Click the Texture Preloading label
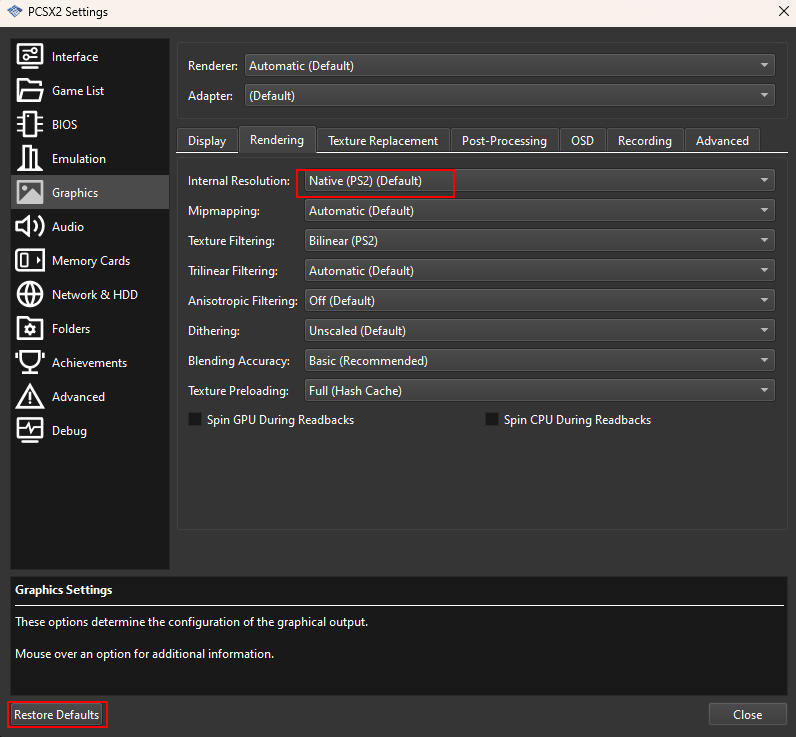This screenshot has height=737, width=796. (238, 391)
